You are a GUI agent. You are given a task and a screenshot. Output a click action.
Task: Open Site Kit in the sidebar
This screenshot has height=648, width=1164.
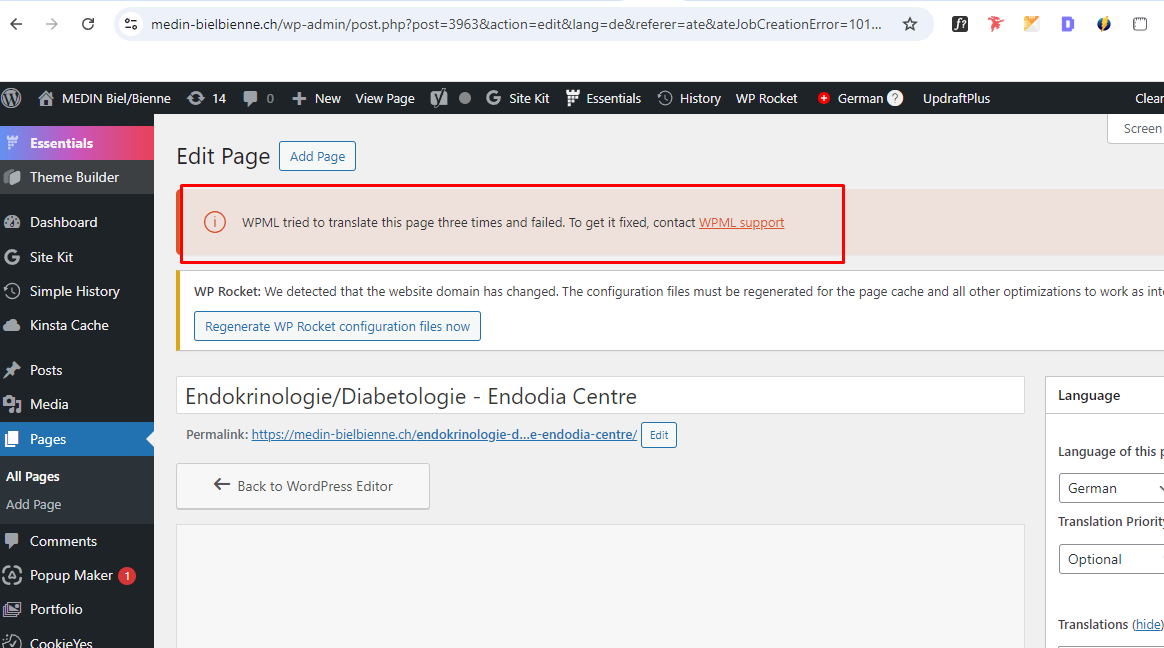click(x=76, y=257)
